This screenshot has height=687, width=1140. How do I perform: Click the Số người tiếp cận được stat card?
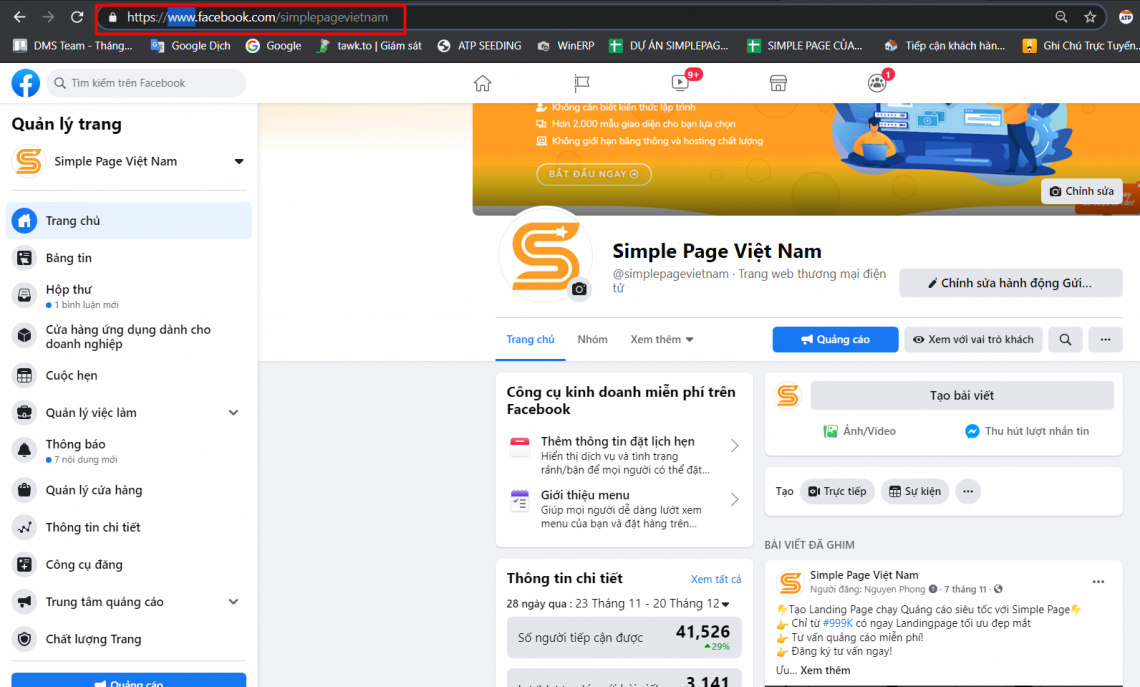click(624, 638)
